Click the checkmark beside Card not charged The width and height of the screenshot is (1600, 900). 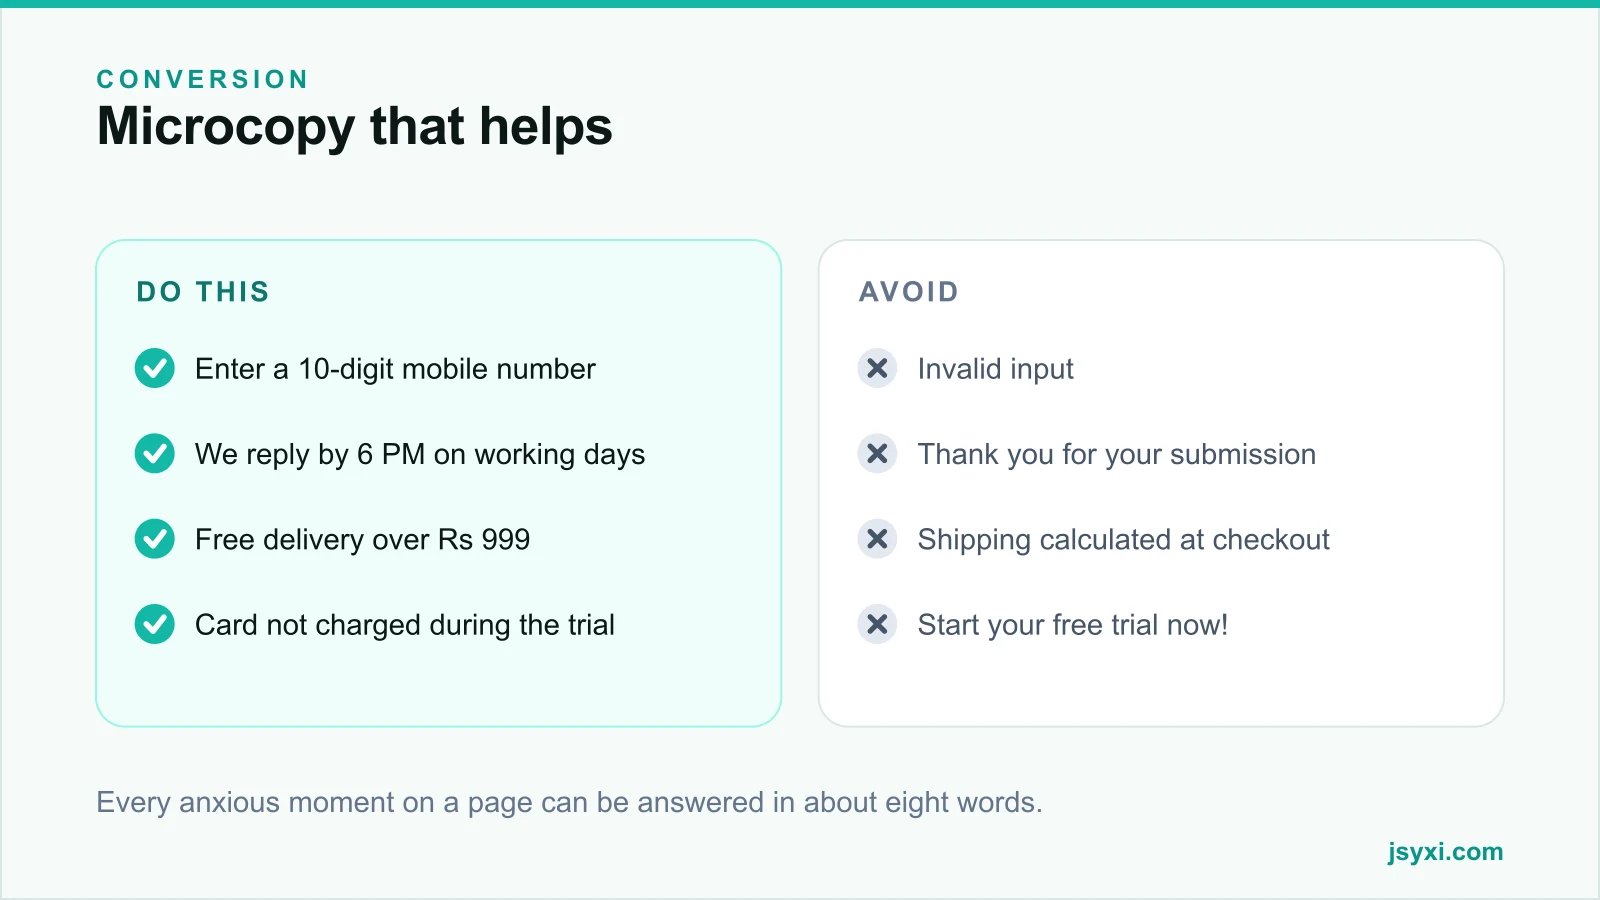coord(155,625)
